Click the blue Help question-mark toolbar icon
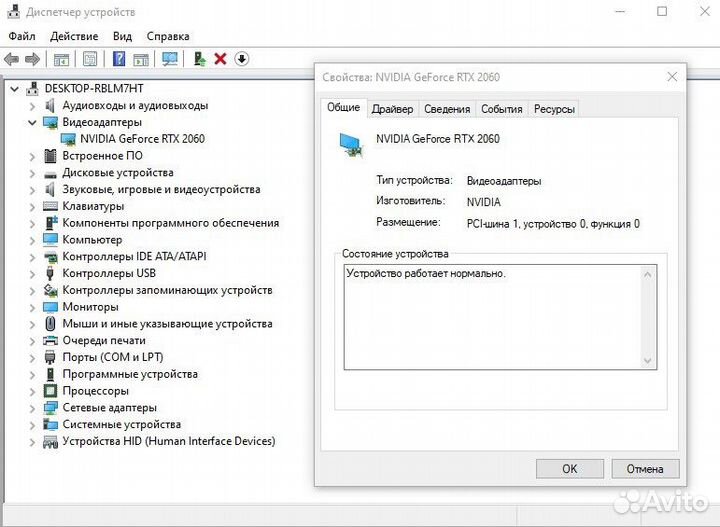Screen dimensions: 720x527 (119, 59)
